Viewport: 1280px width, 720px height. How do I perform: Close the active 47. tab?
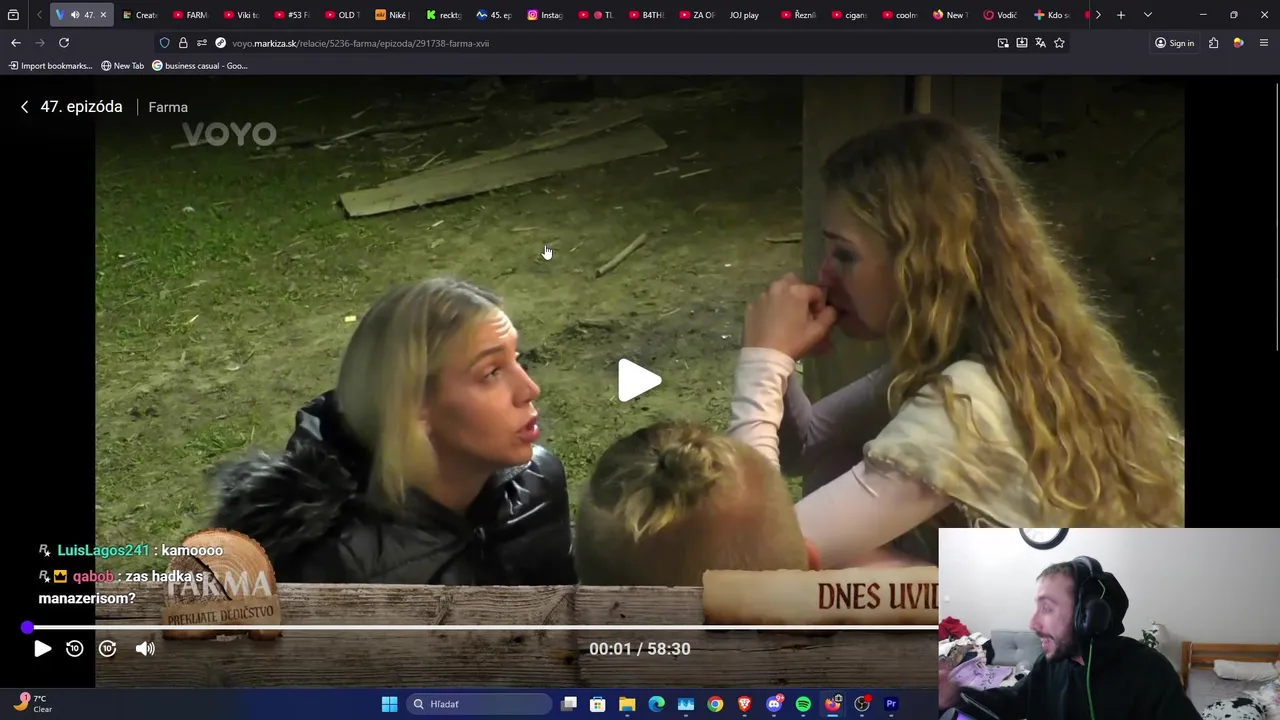[103, 15]
